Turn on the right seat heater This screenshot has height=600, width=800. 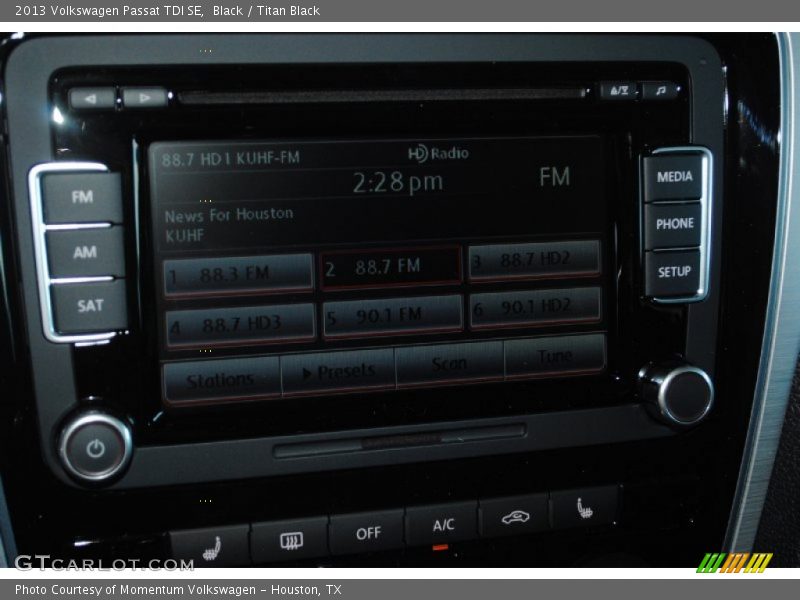(x=584, y=508)
